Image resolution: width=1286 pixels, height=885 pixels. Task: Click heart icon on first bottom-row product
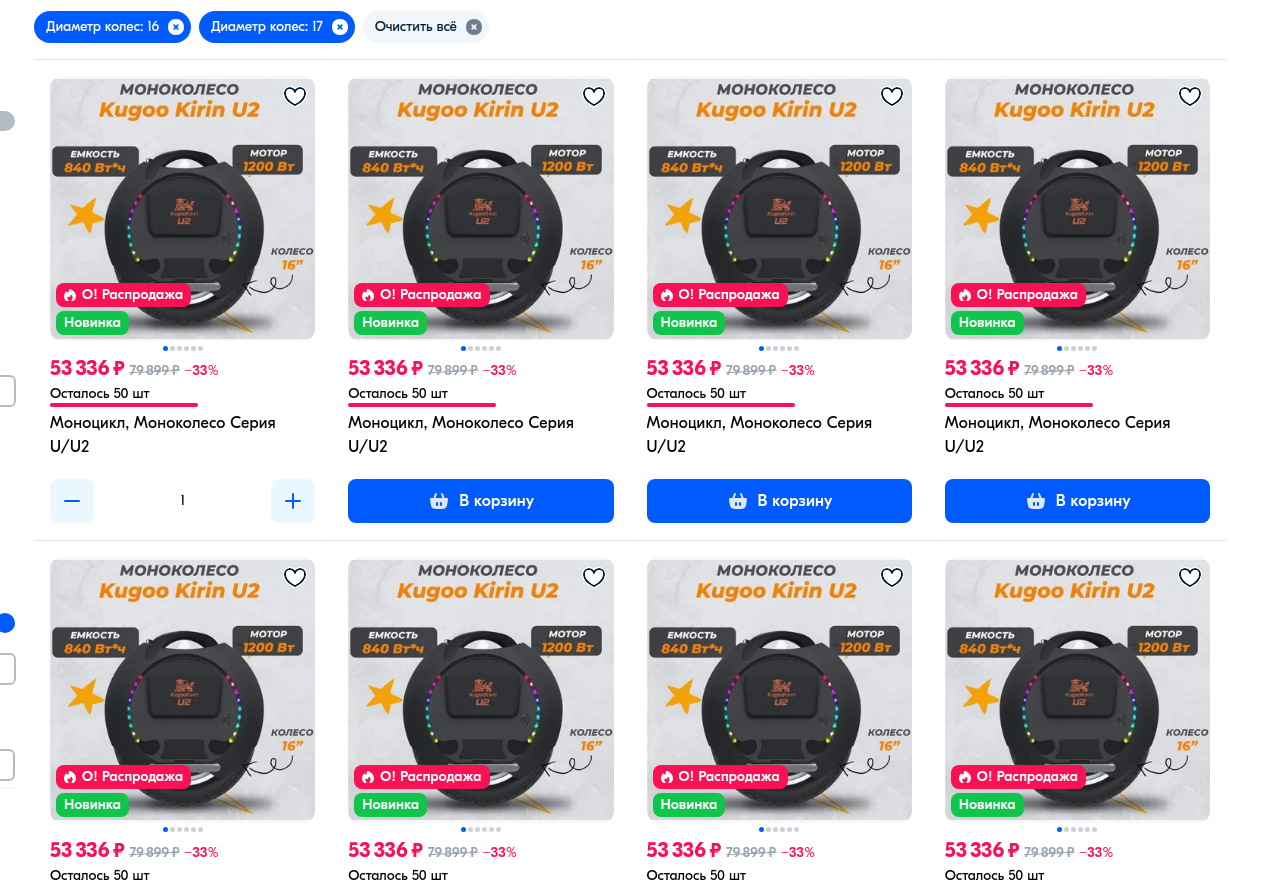tap(295, 577)
